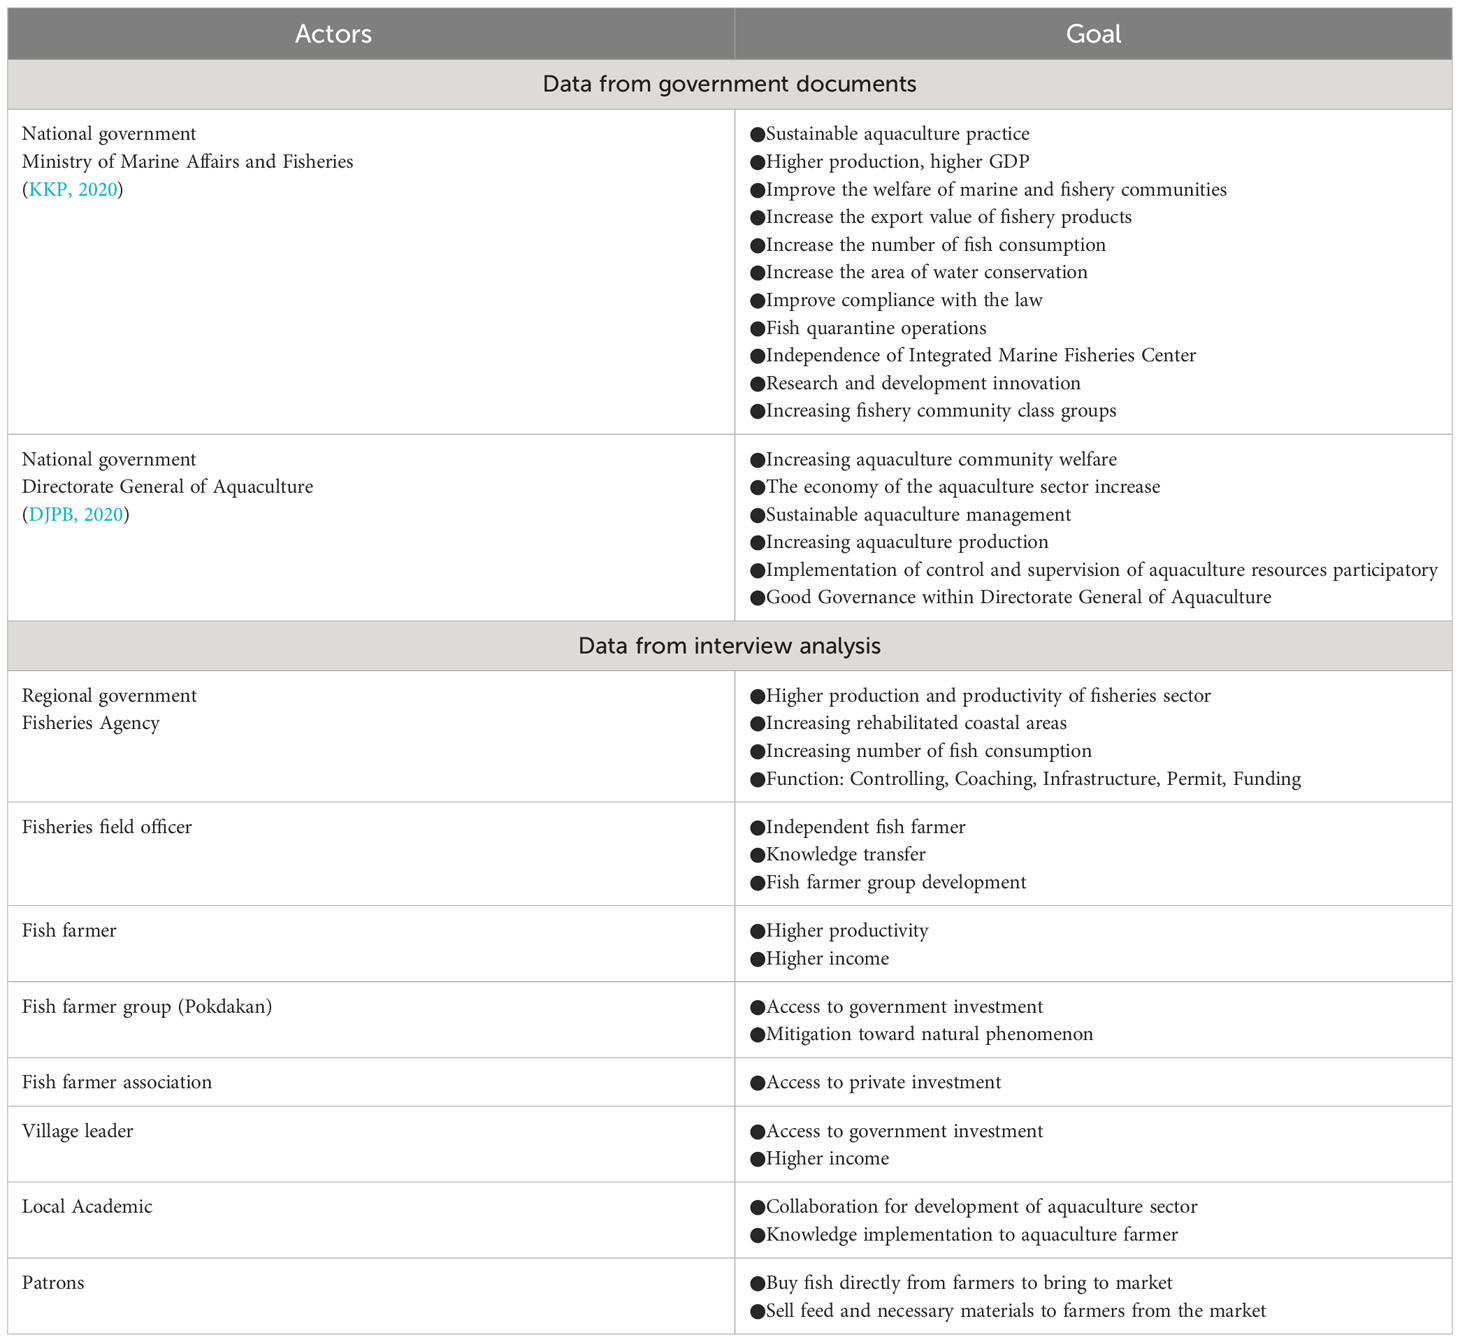Select the Goal column header
The height and width of the screenshot is (1342, 1460).
1093,34
